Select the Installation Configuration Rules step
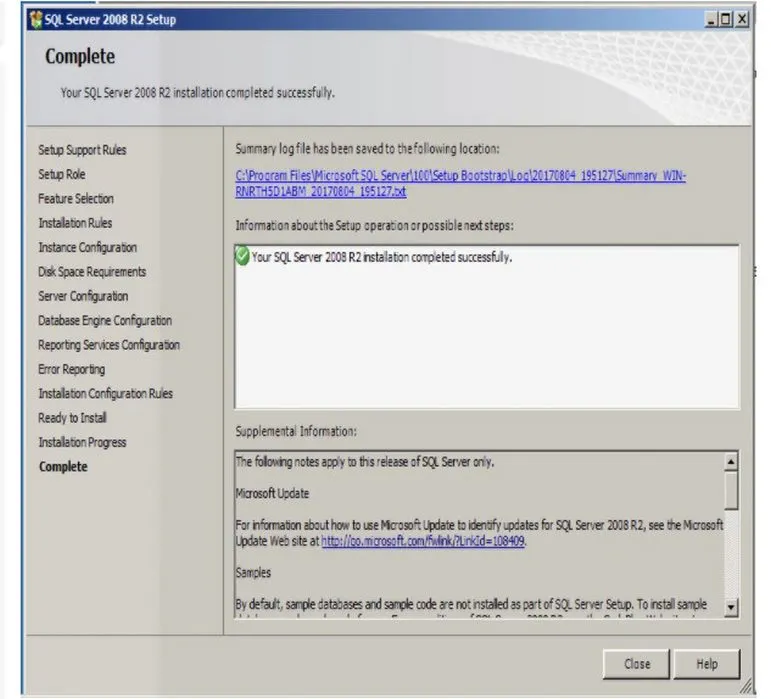The height and width of the screenshot is (699, 771). 106,393
